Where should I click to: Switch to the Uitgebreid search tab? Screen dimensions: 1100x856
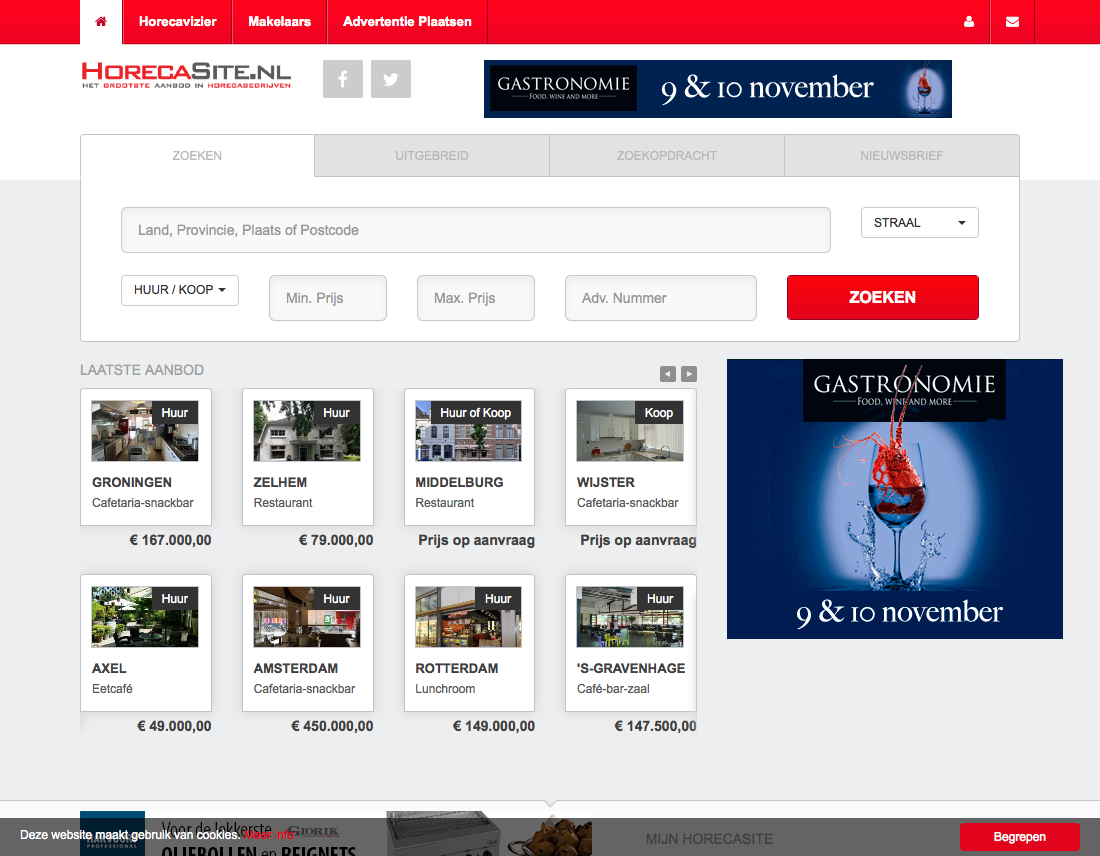coord(432,156)
